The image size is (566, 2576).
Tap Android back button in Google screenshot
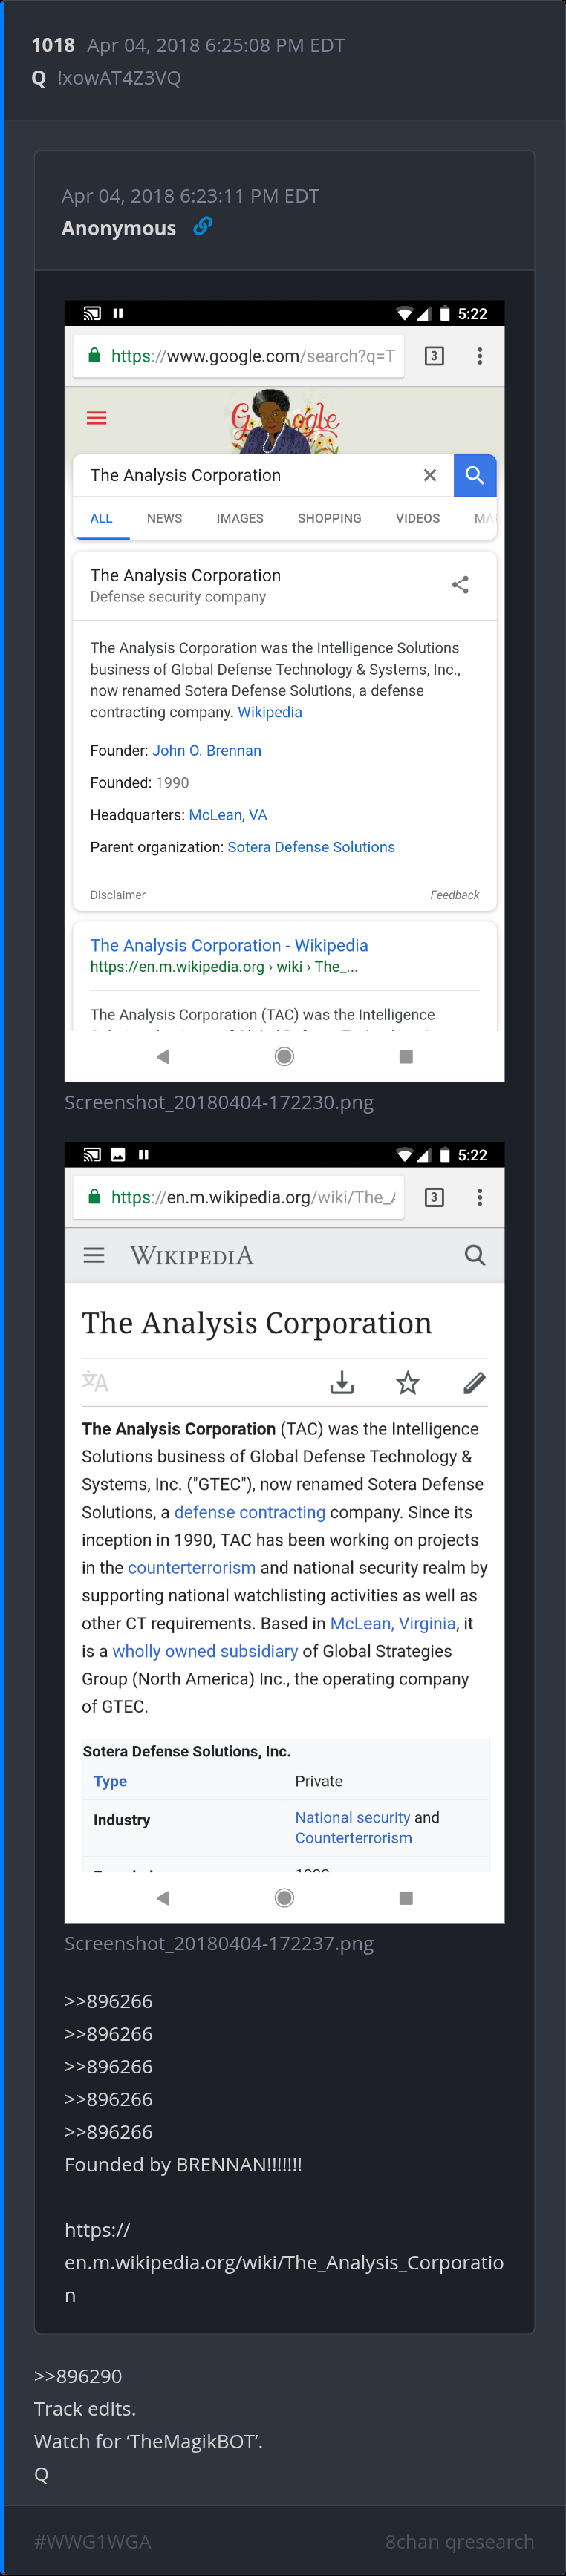163,1056
